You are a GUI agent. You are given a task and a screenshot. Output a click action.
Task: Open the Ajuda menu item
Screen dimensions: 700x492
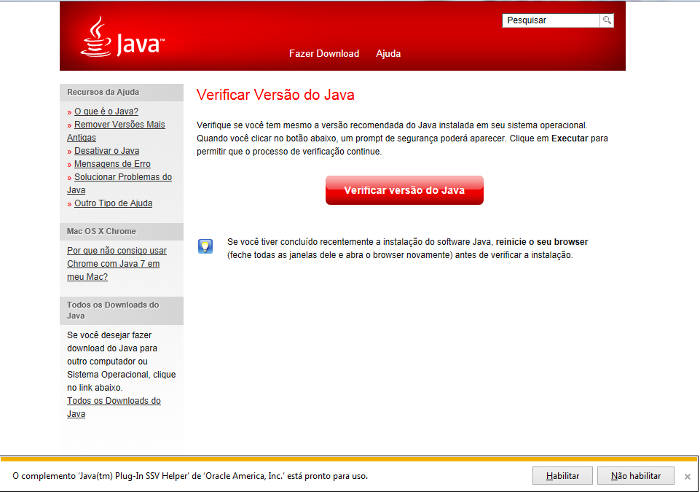point(388,54)
